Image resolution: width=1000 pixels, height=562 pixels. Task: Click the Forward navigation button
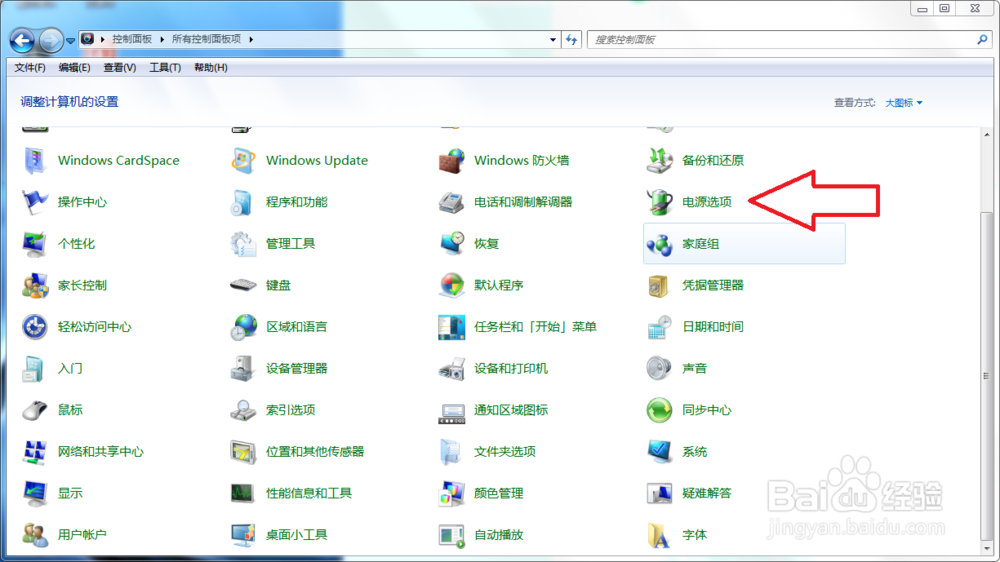click(51, 41)
